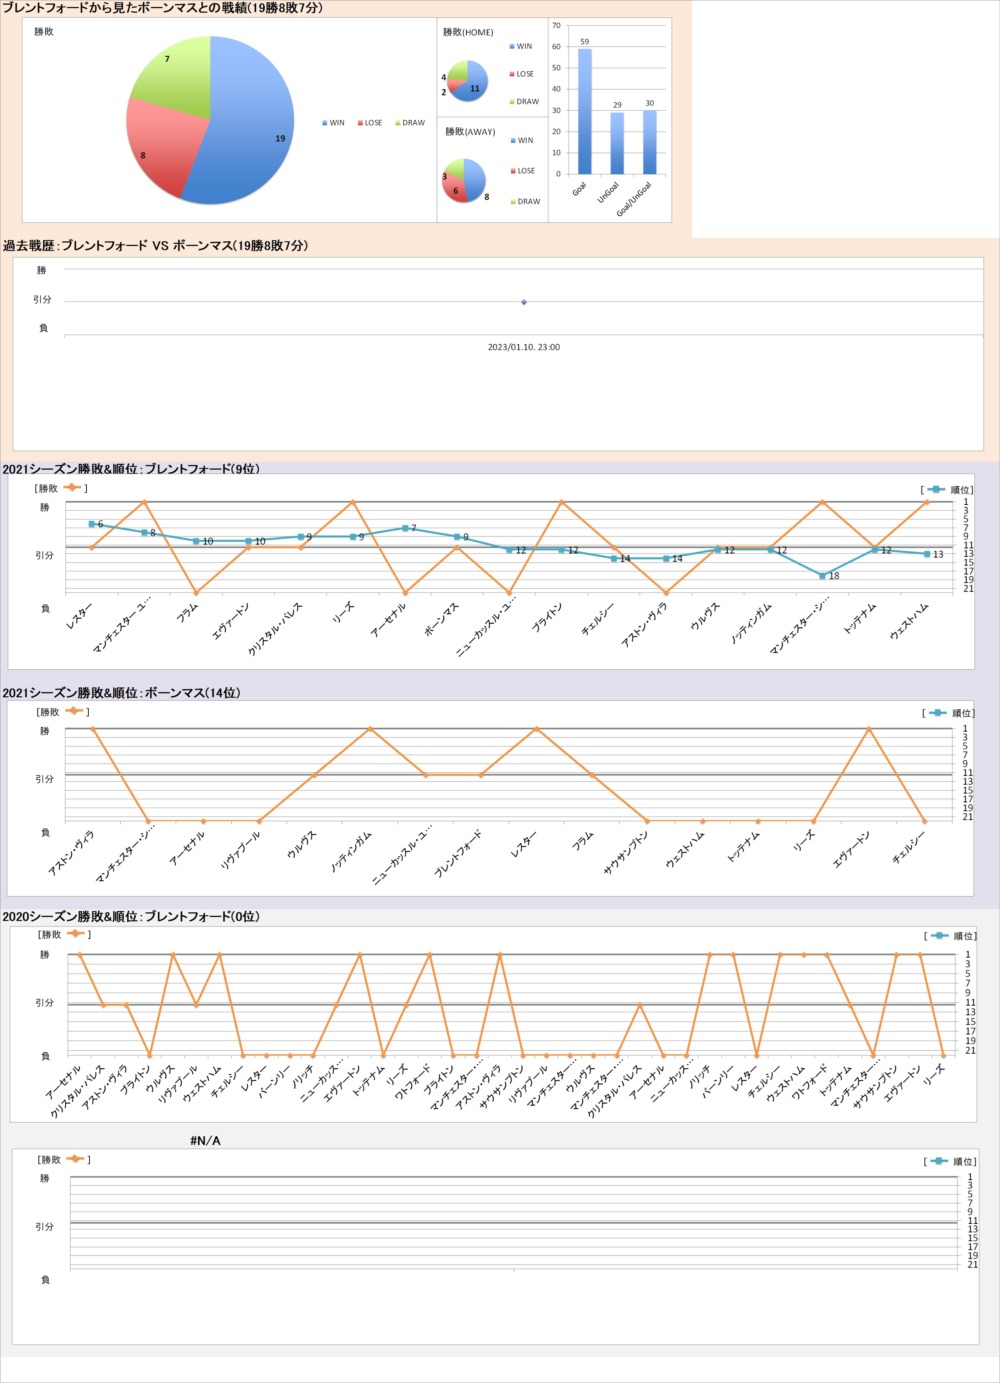Image resolution: width=1000 pixels, height=1383 pixels.
Task: Click the 順位 legend in the ブレントフォード(9位) chart
Action: coord(947,489)
